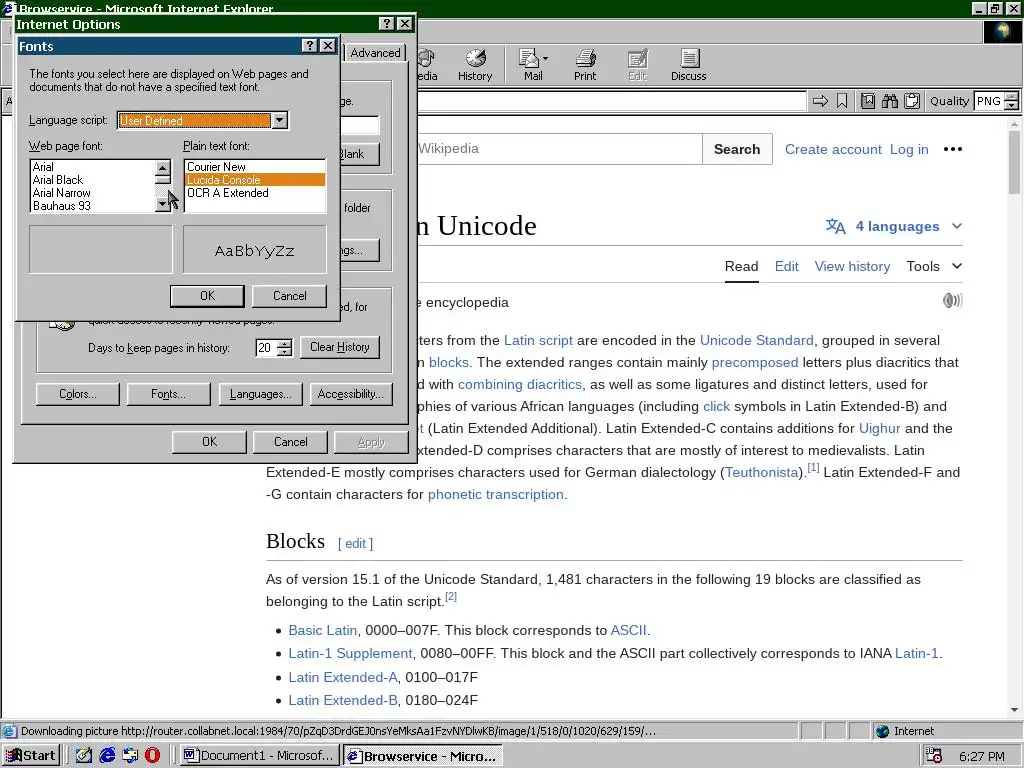Click the History toolbar icon

475,65
